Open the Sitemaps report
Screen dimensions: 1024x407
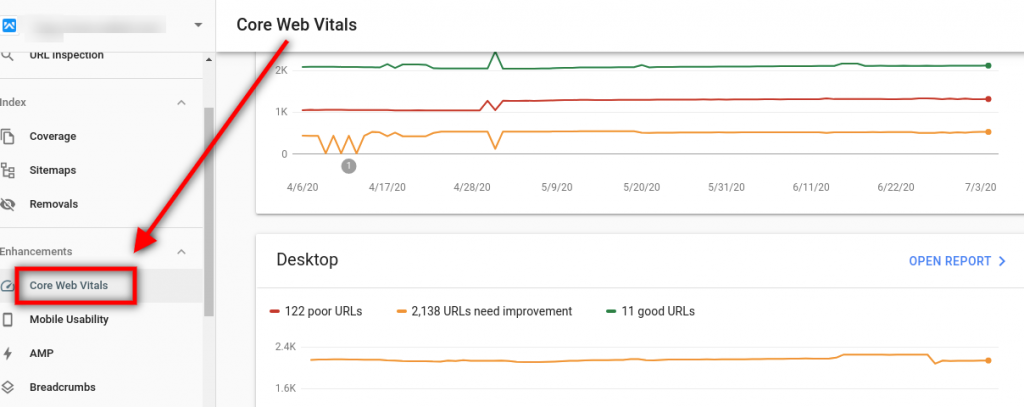click(52, 170)
